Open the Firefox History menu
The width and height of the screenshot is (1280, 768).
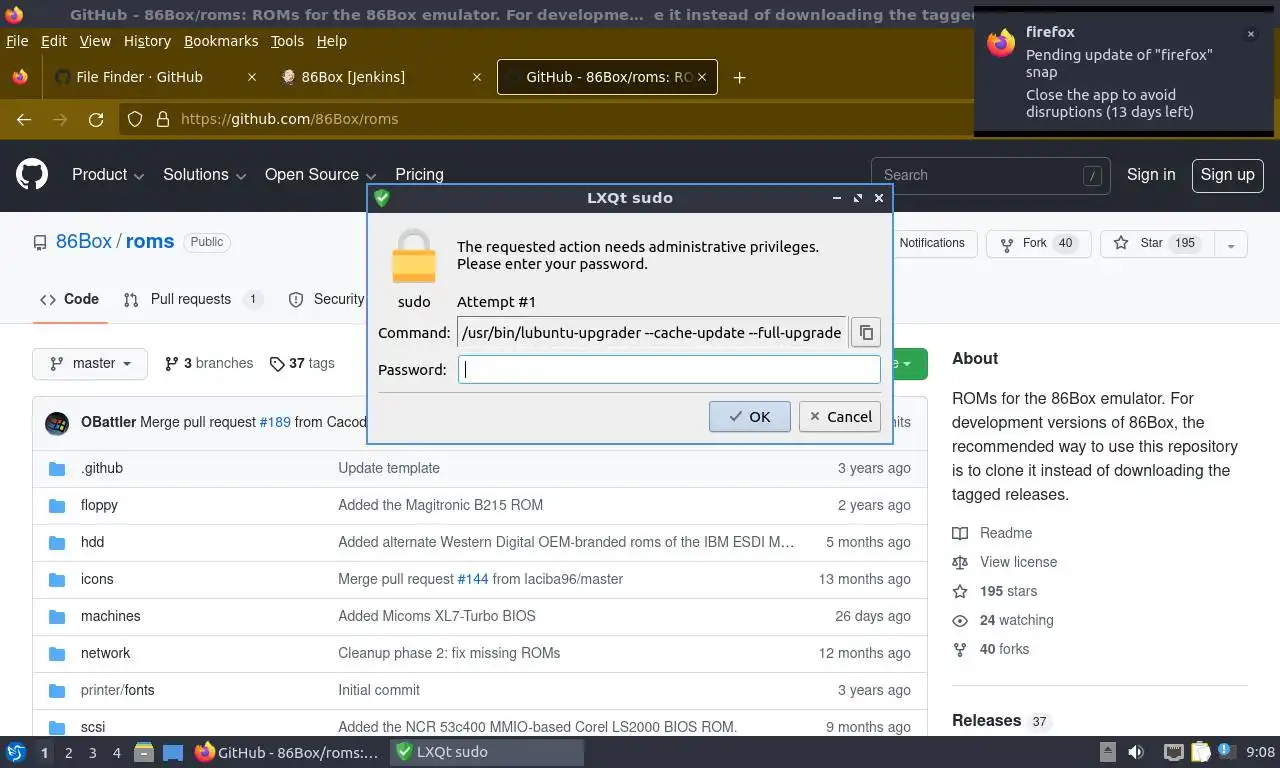pyautogui.click(x=147, y=41)
